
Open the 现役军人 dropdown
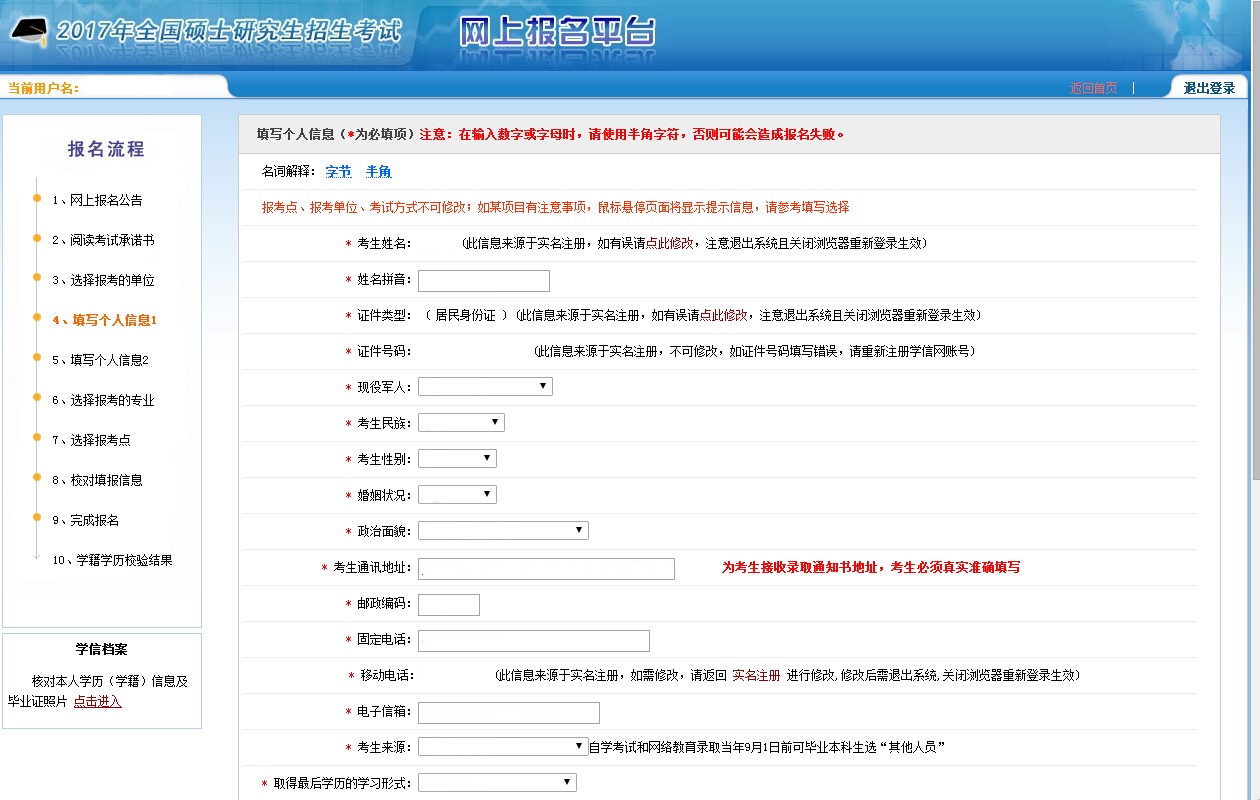tap(485, 386)
